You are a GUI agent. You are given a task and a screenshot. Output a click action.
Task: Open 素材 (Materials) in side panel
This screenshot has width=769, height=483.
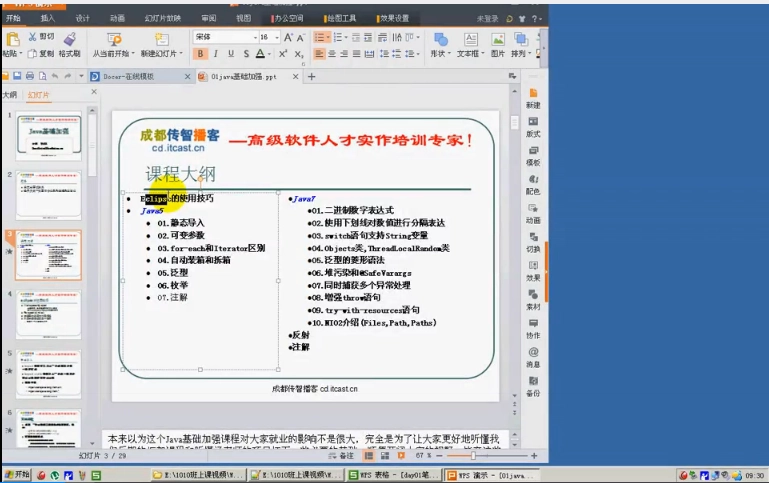[x=533, y=300]
